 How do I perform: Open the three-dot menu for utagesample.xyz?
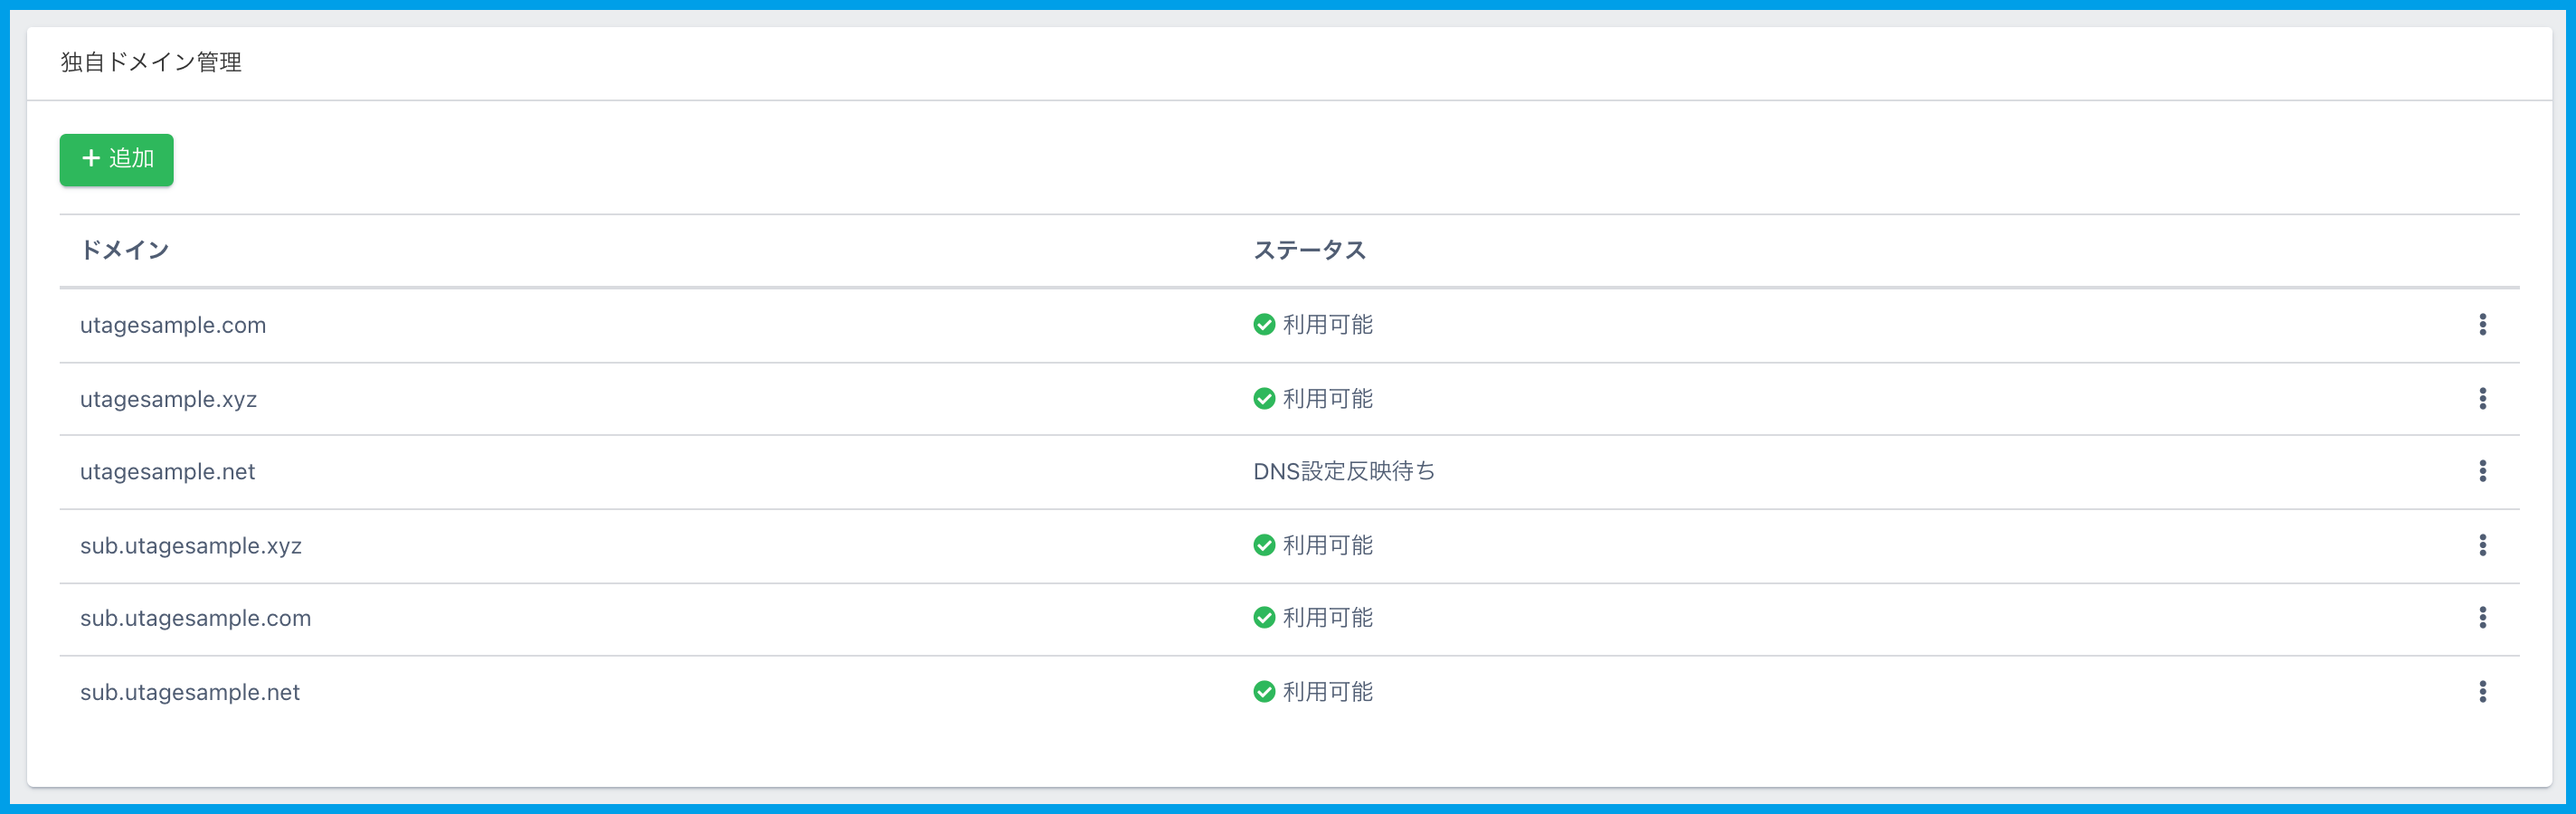coord(2482,398)
